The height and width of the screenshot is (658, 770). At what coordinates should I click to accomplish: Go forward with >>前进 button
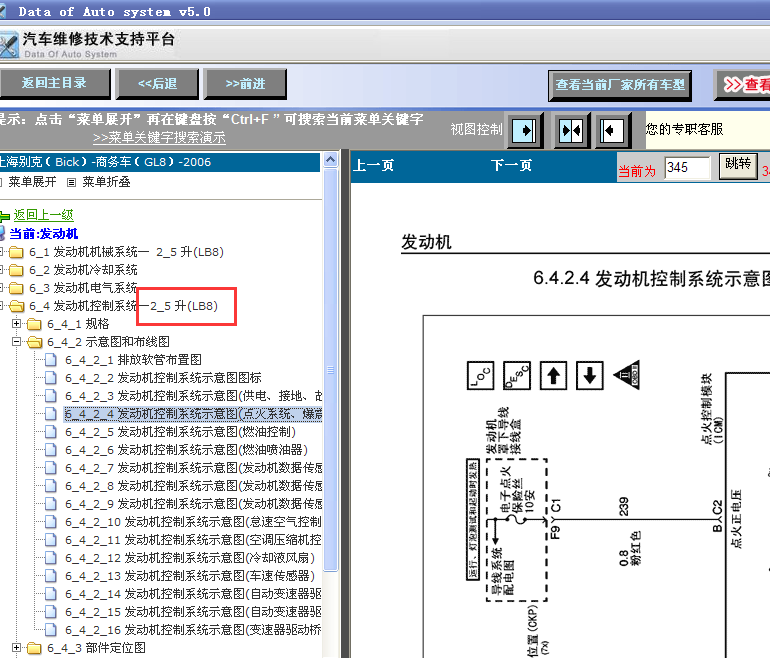245,83
